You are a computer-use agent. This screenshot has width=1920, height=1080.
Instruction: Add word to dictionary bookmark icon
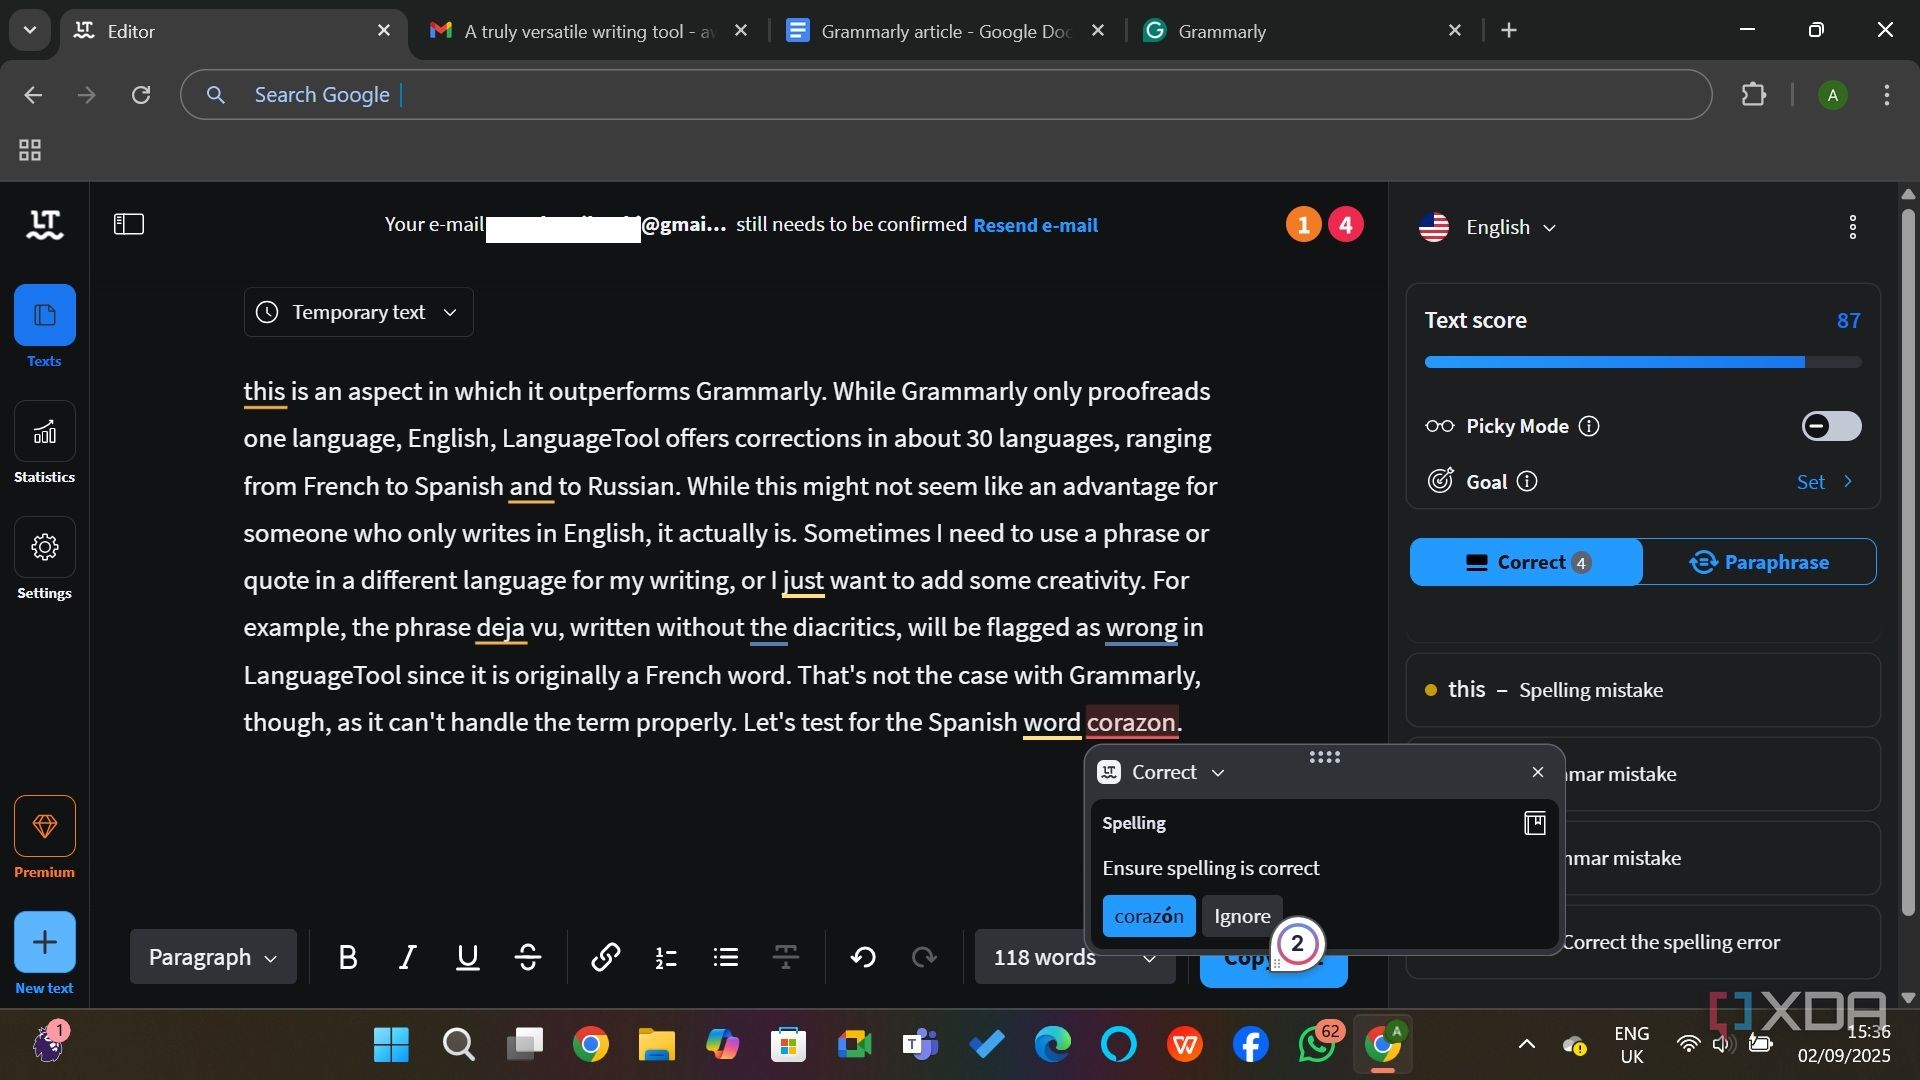coord(1534,823)
